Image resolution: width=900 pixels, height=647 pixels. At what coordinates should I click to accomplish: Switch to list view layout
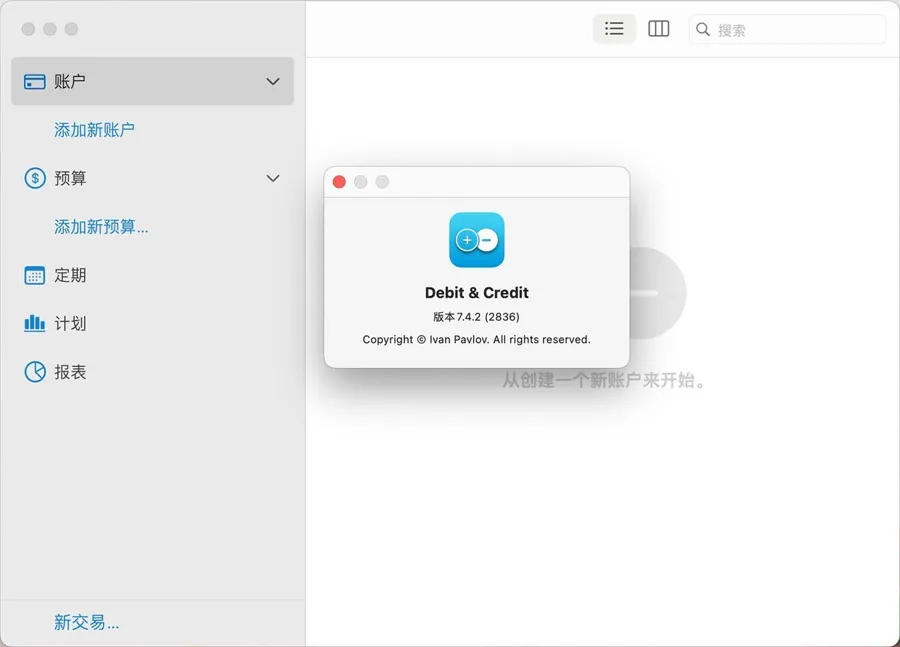pos(614,29)
